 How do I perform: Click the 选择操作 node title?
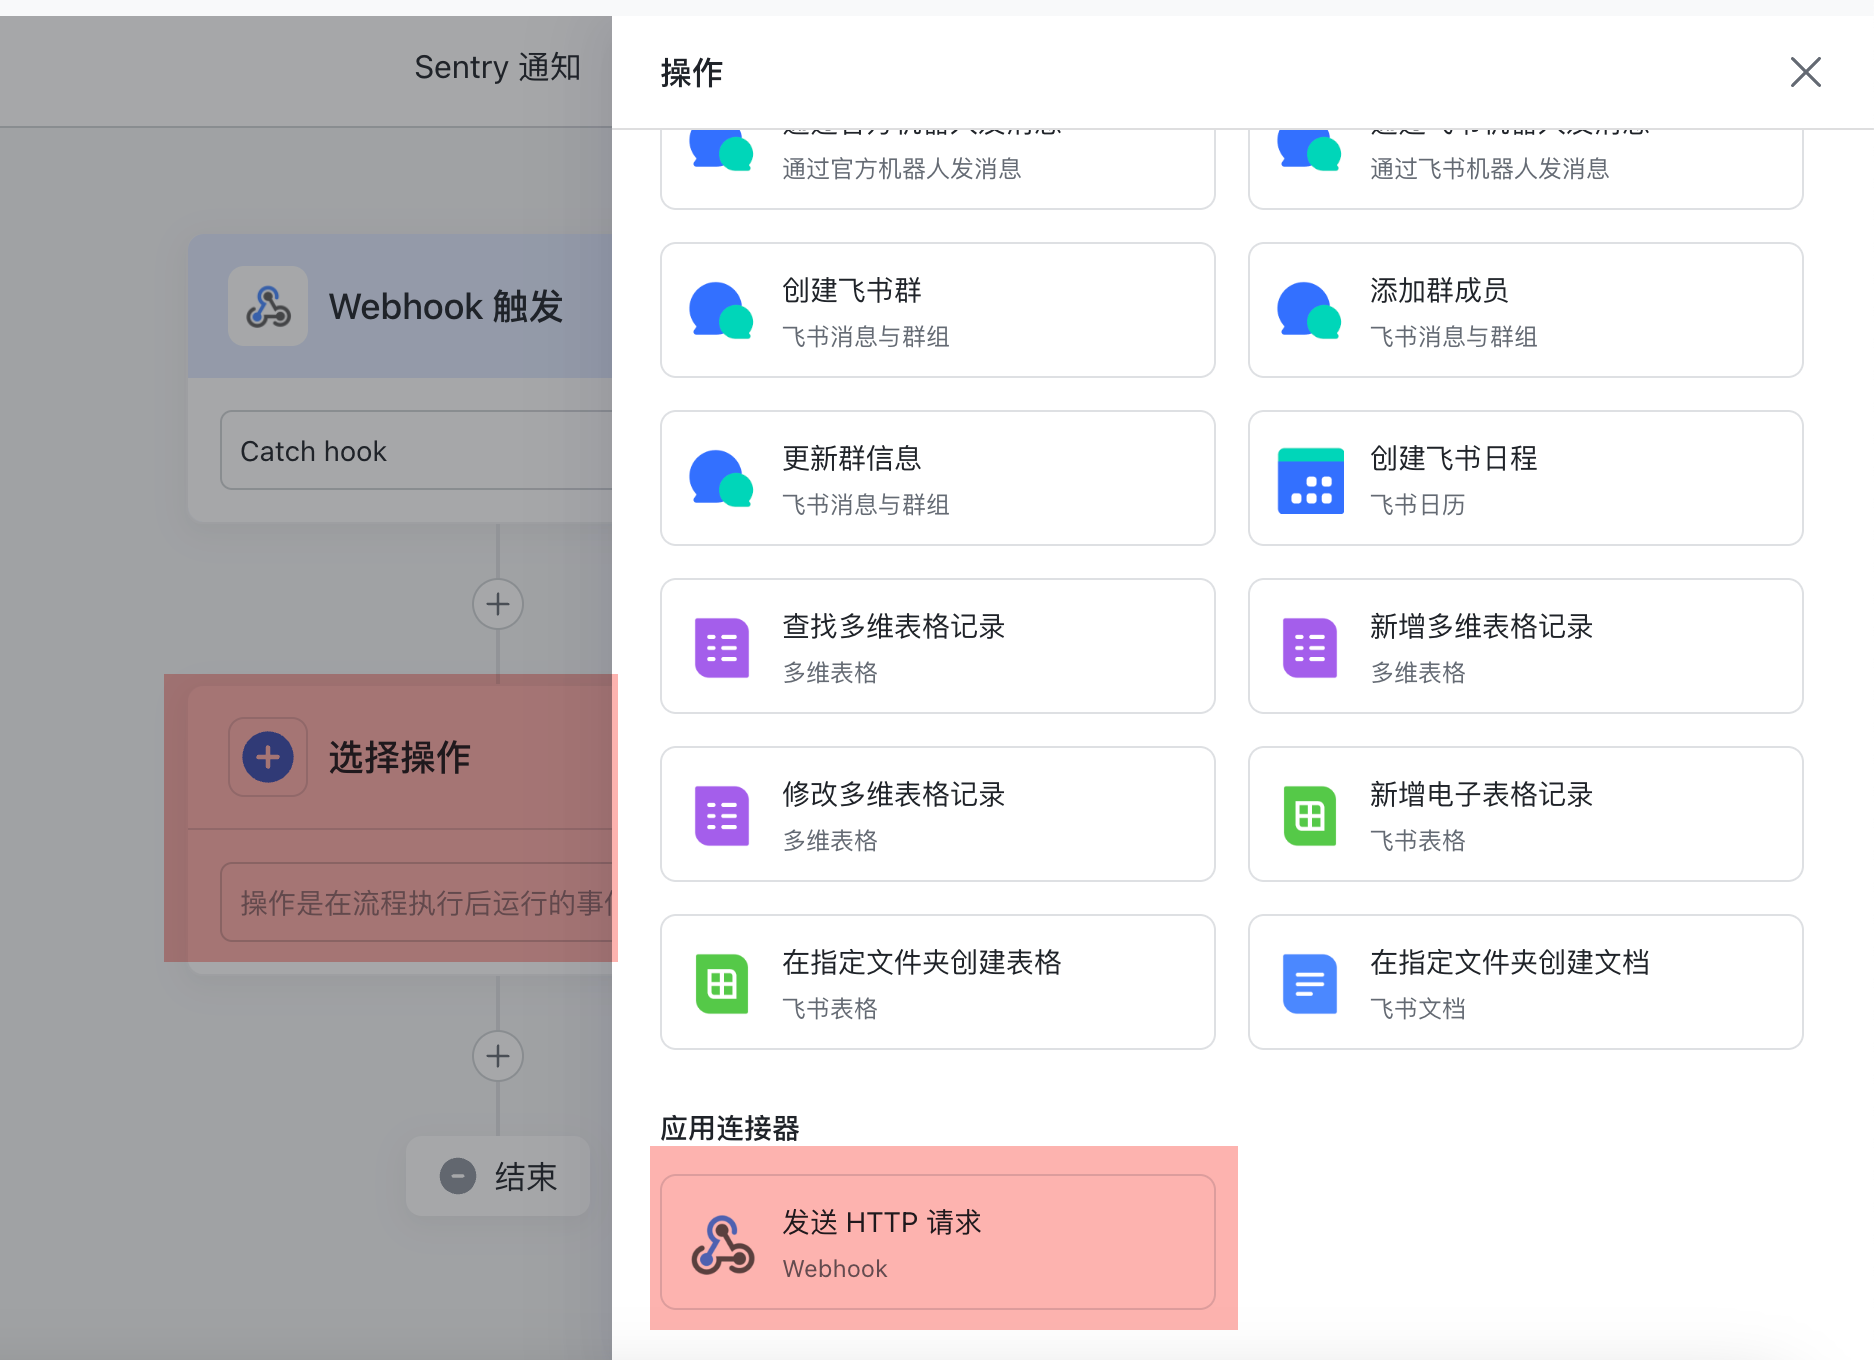[400, 757]
